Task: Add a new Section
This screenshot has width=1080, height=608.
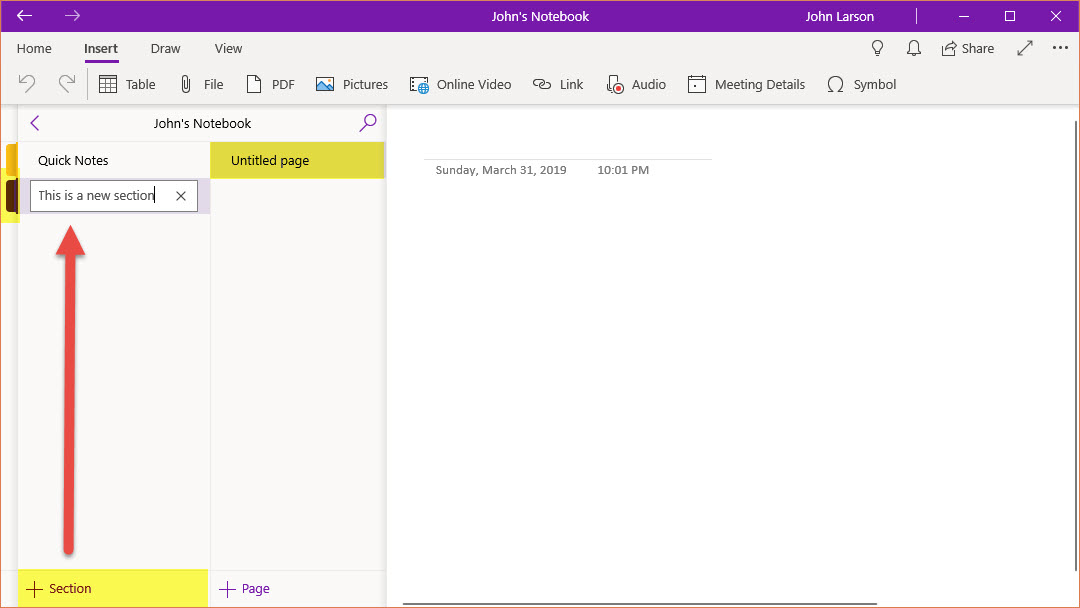Action: (60, 589)
